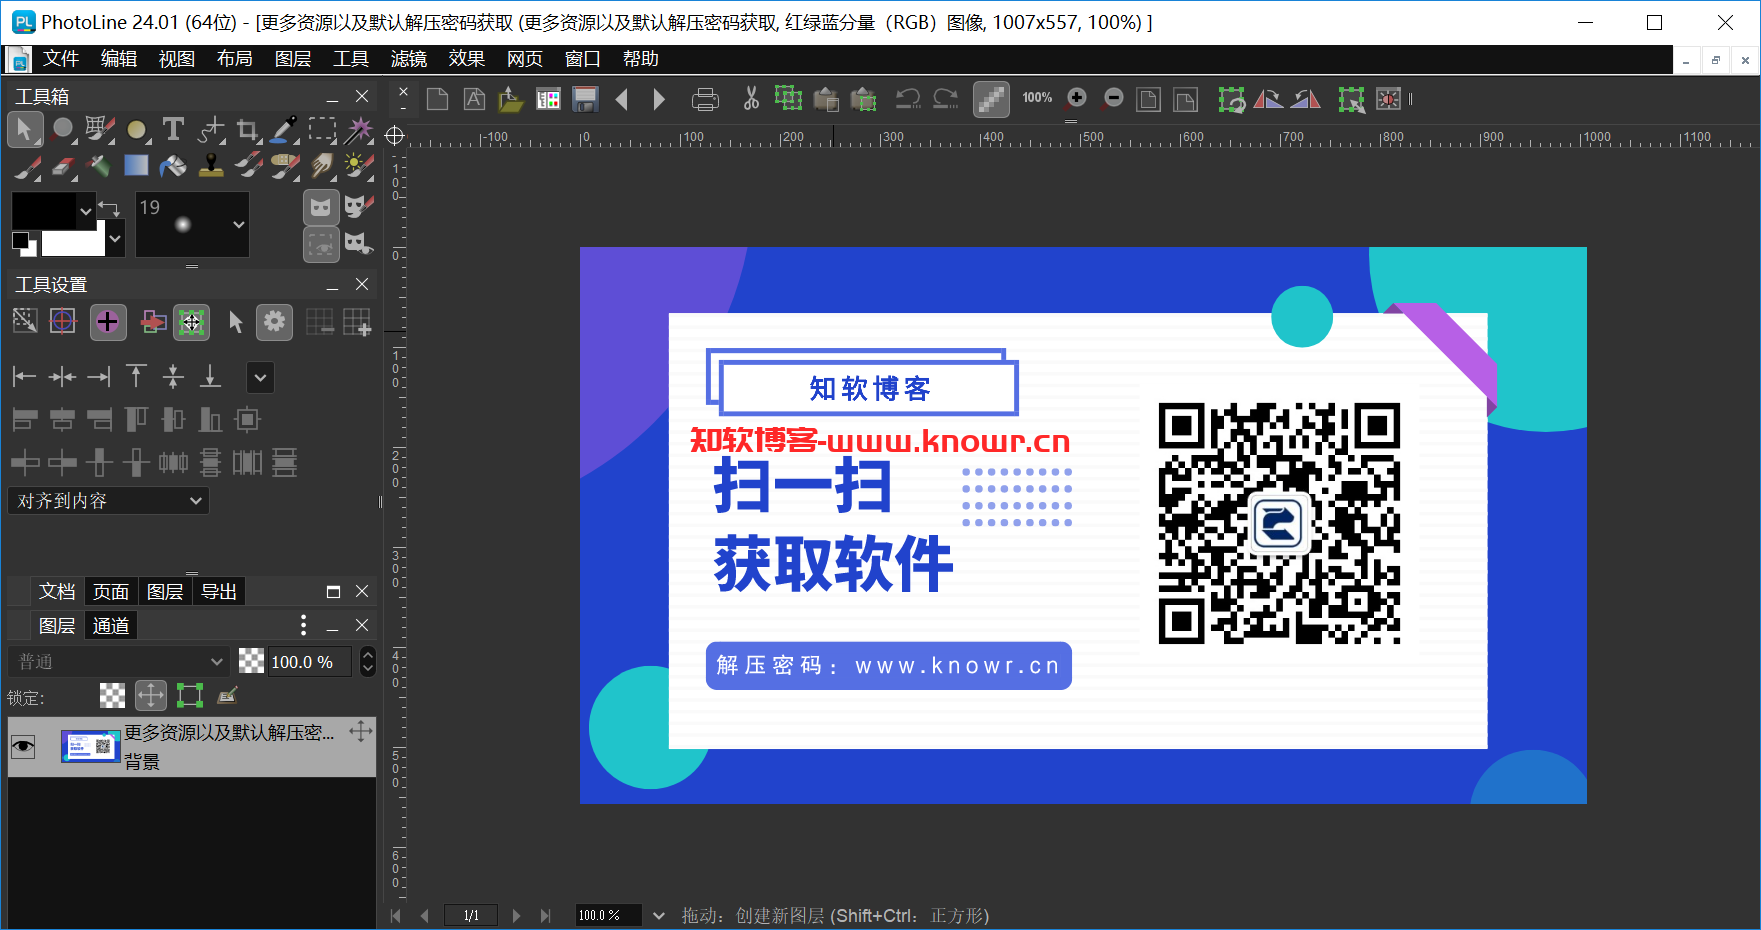Screen dimensions: 1761x930
Task: Select the smudge finger tool
Action: [x=322, y=166]
